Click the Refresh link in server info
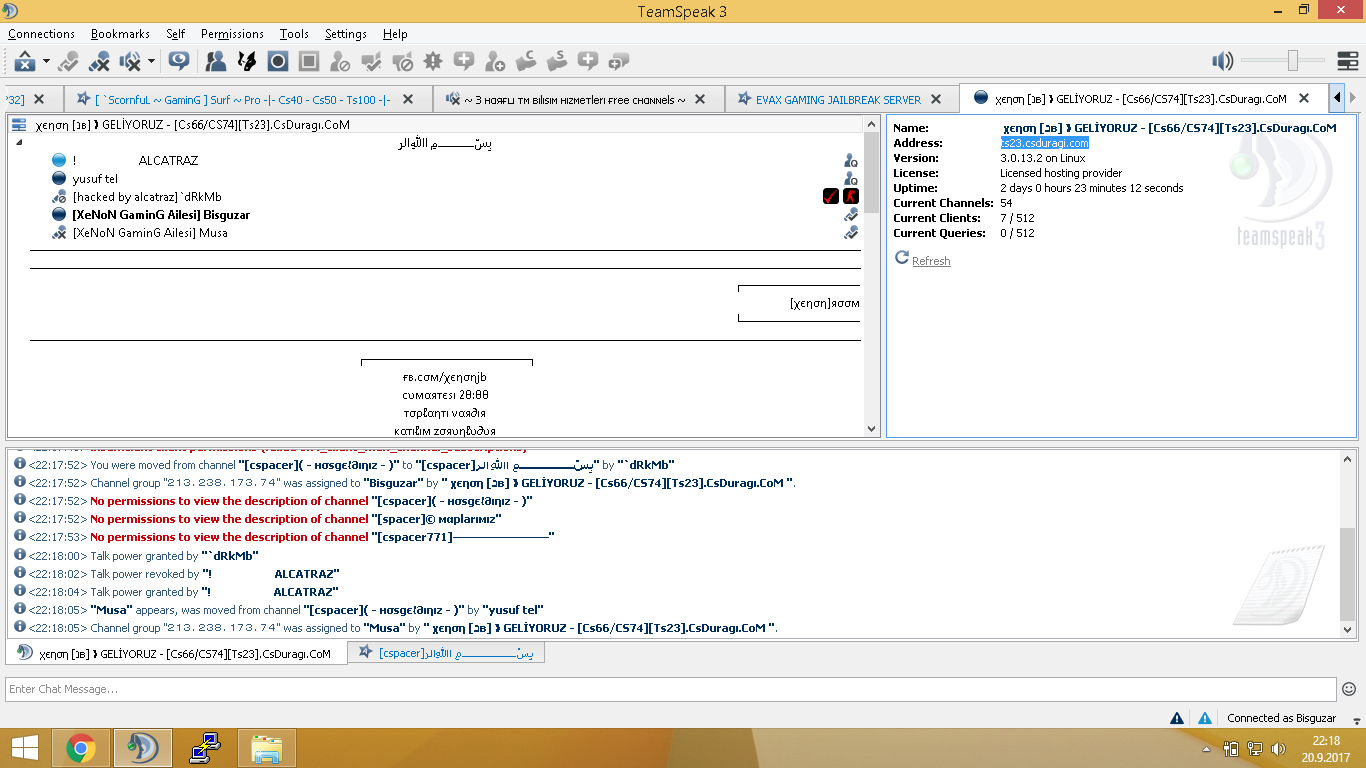The image size is (1366, 768). click(x=931, y=261)
